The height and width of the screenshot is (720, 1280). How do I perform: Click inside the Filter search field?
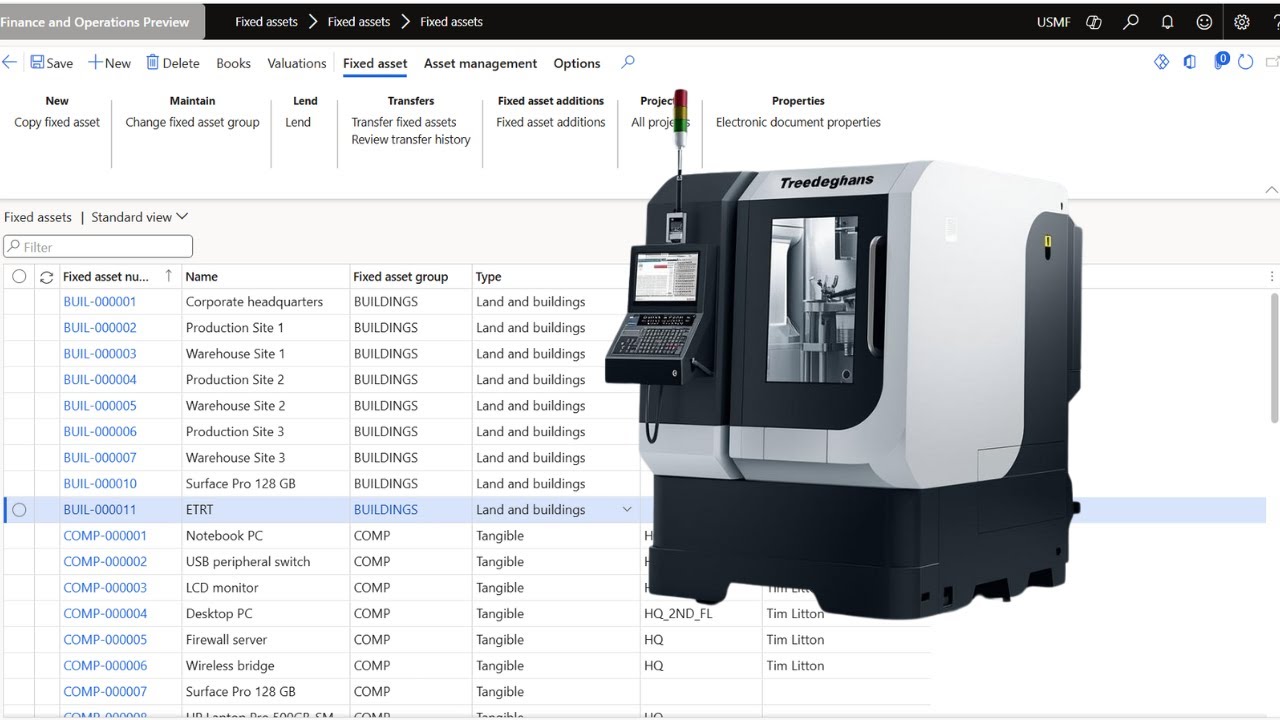click(98, 247)
